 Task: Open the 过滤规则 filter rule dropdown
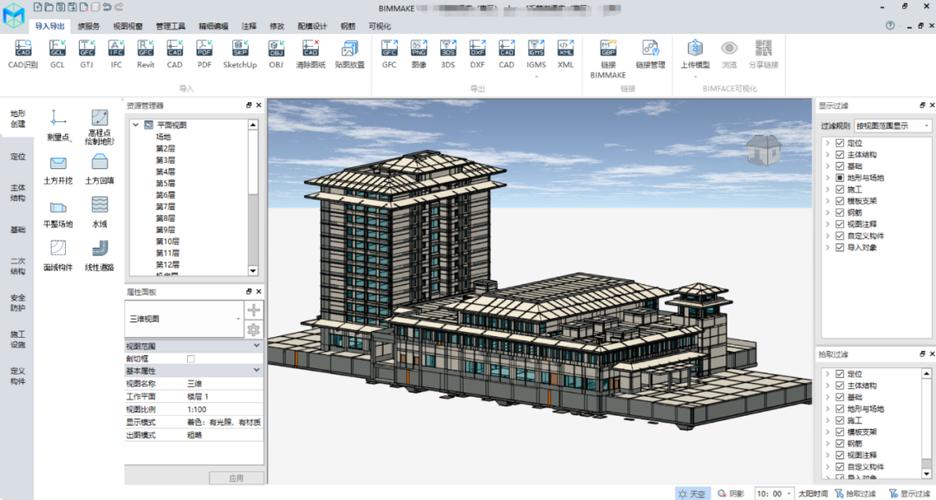point(893,126)
